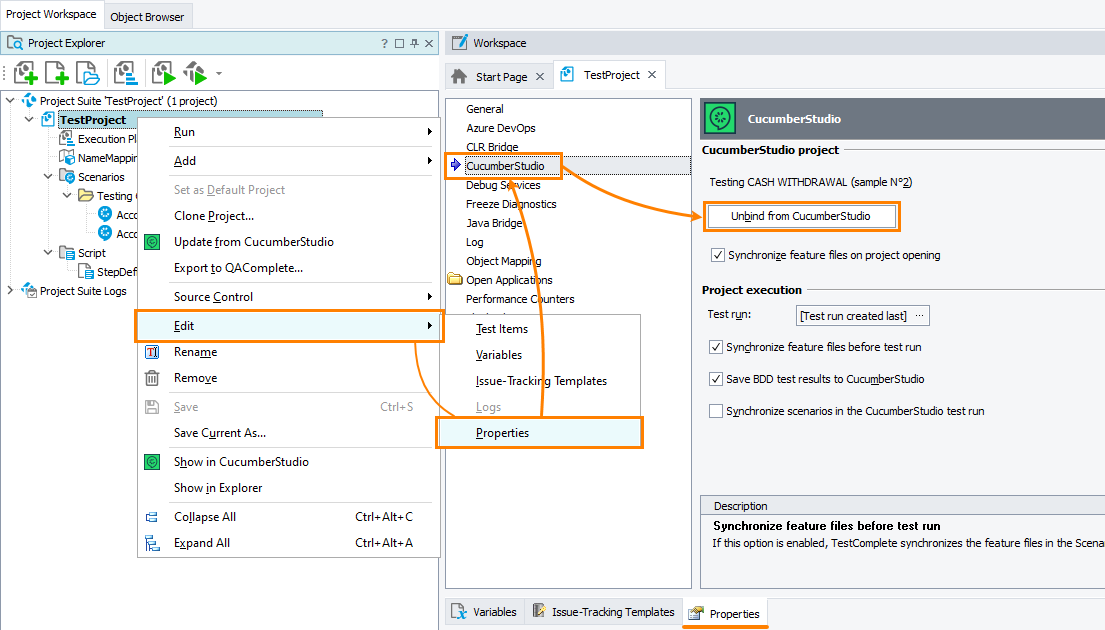Click the ellipsis button next to Test run

click(920, 316)
